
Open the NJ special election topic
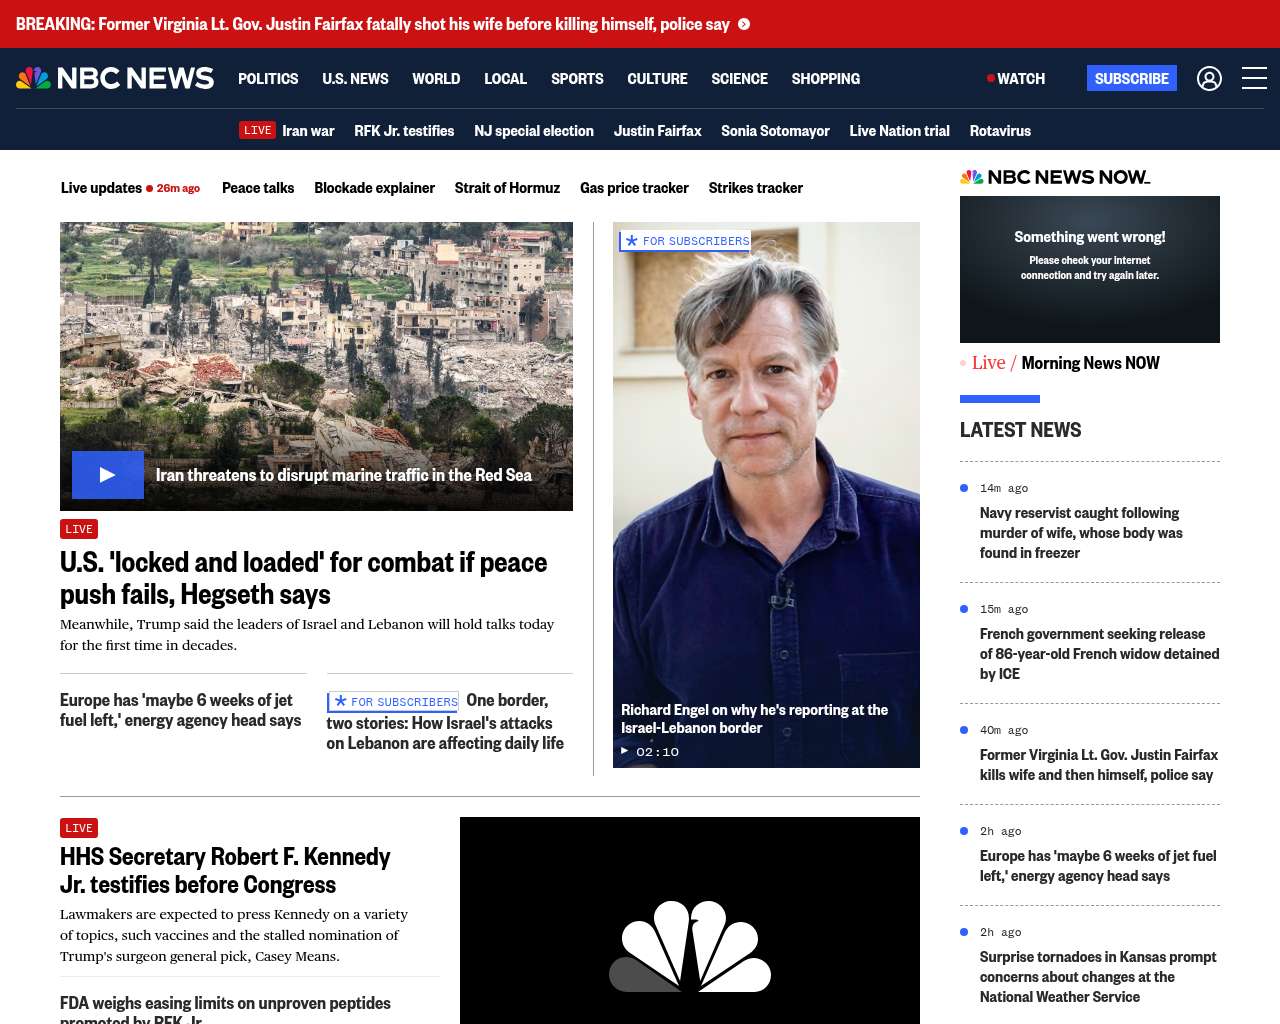point(534,130)
